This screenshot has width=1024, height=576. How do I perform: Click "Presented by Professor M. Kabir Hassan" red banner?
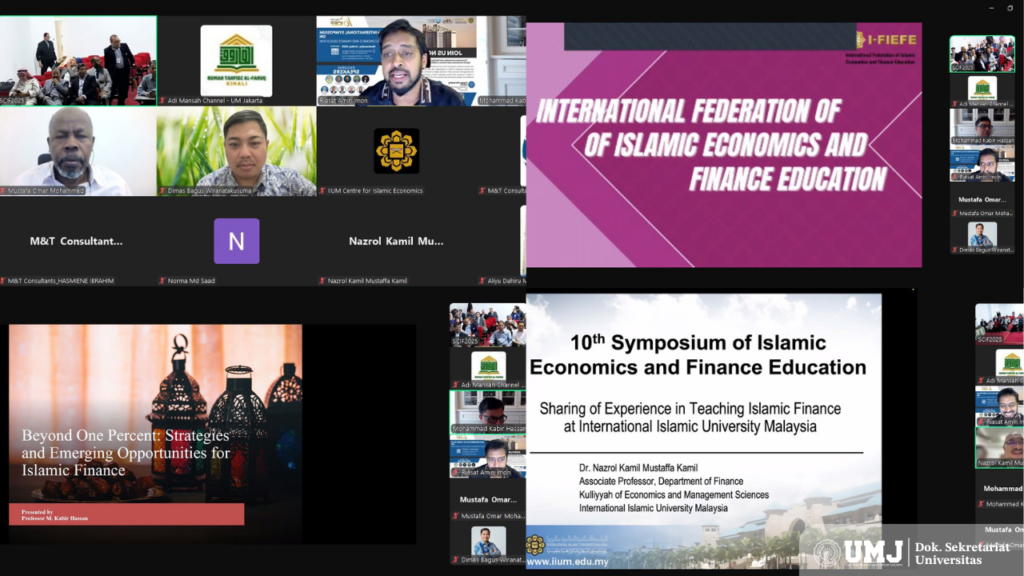pos(127,514)
